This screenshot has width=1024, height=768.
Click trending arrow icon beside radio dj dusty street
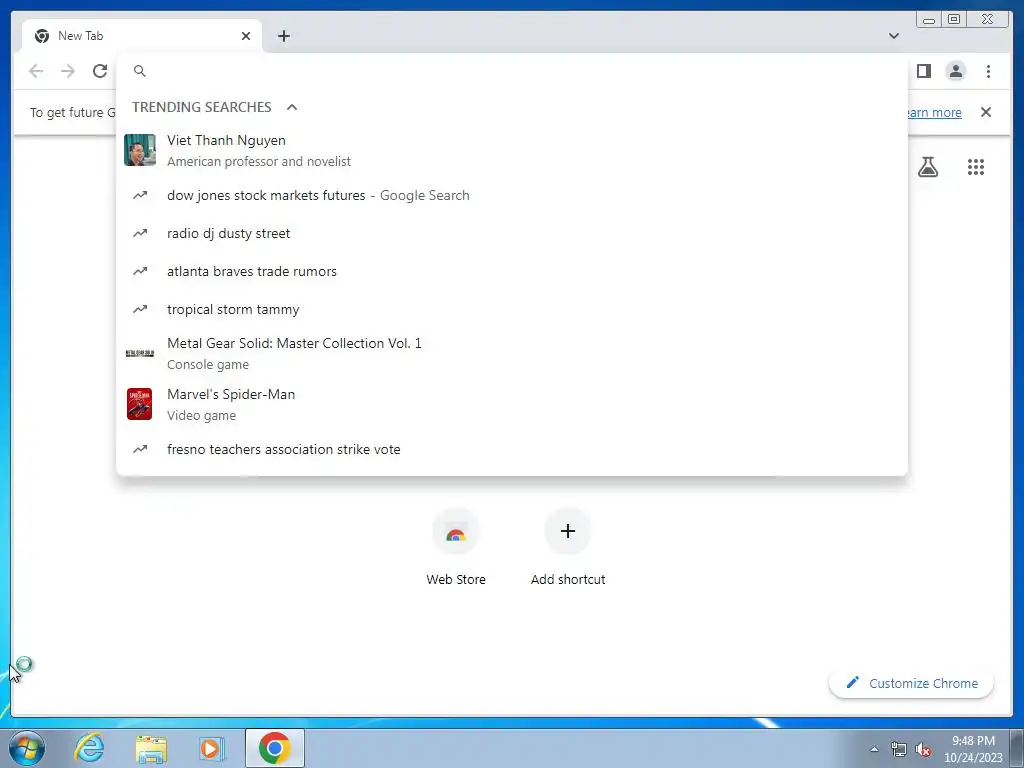tap(140, 233)
